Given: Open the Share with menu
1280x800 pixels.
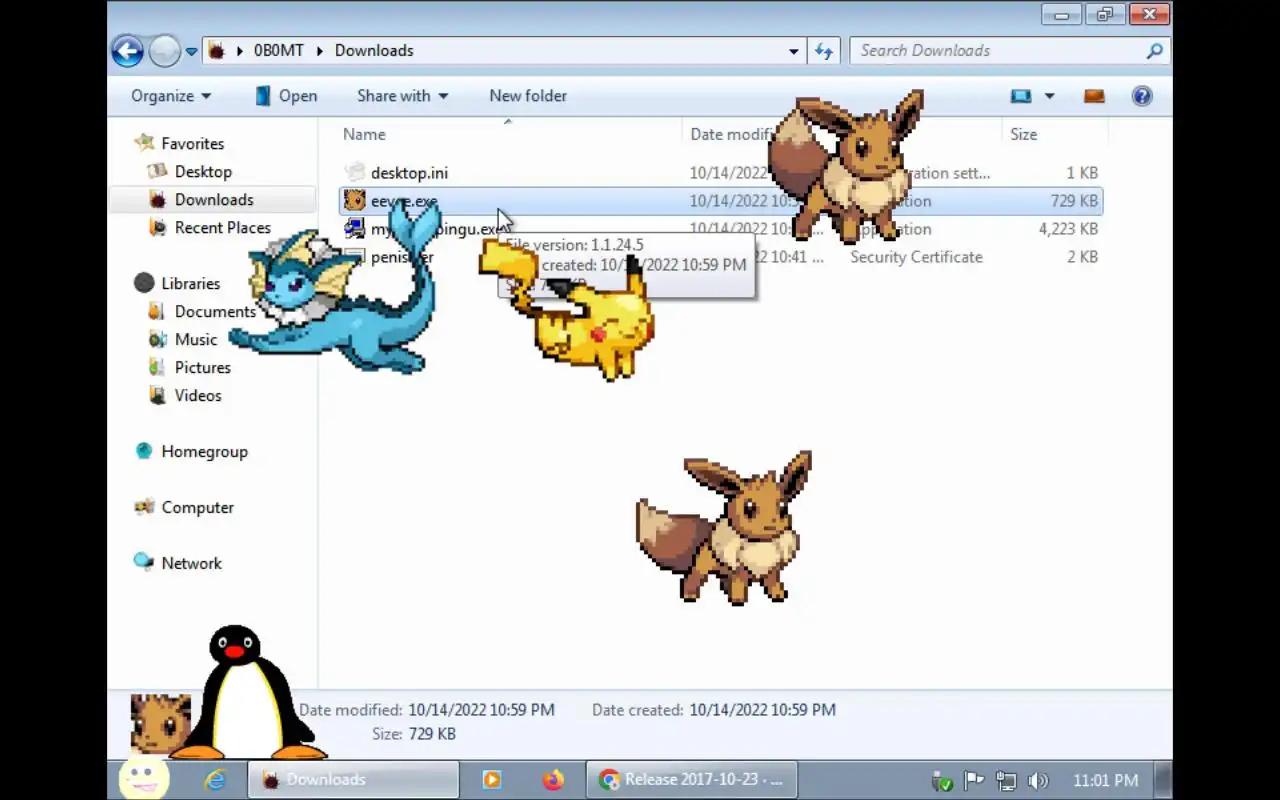Looking at the screenshot, I should pos(402,96).
